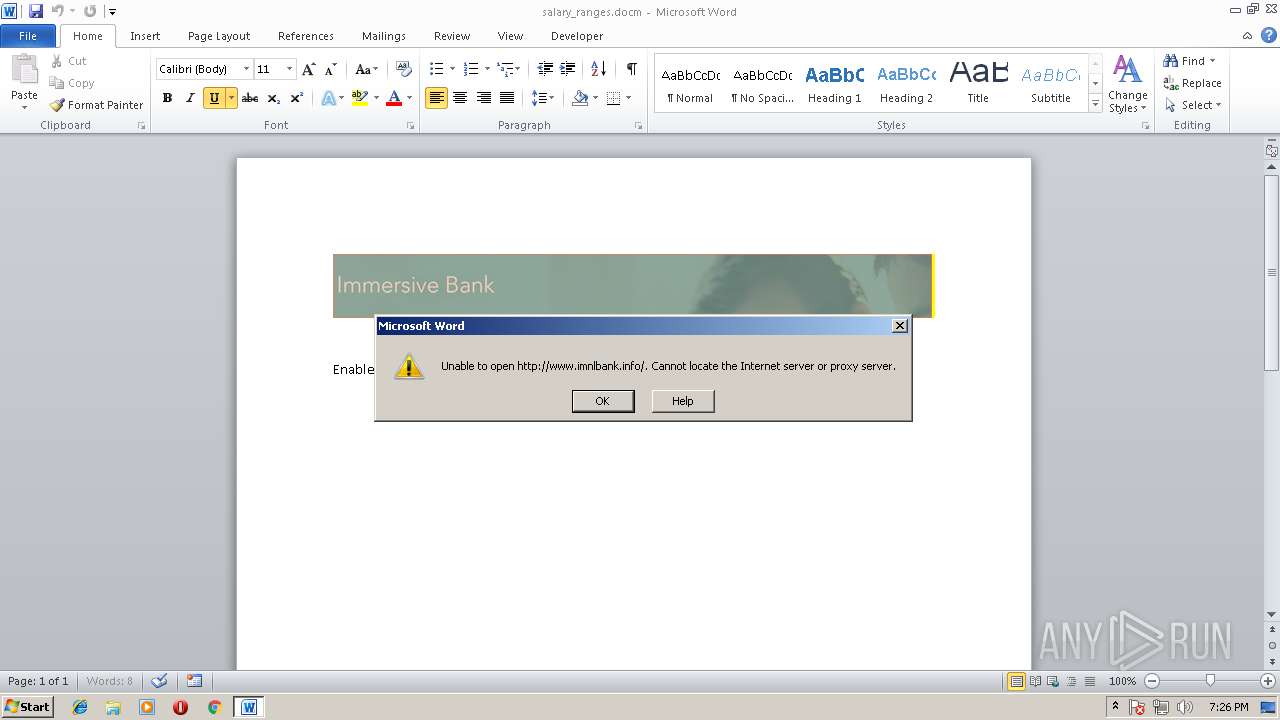This screenshot has height=720, width=1280.
Task: Click the vertical scrollbar down arrow
Action: (x=1271, y=614)
